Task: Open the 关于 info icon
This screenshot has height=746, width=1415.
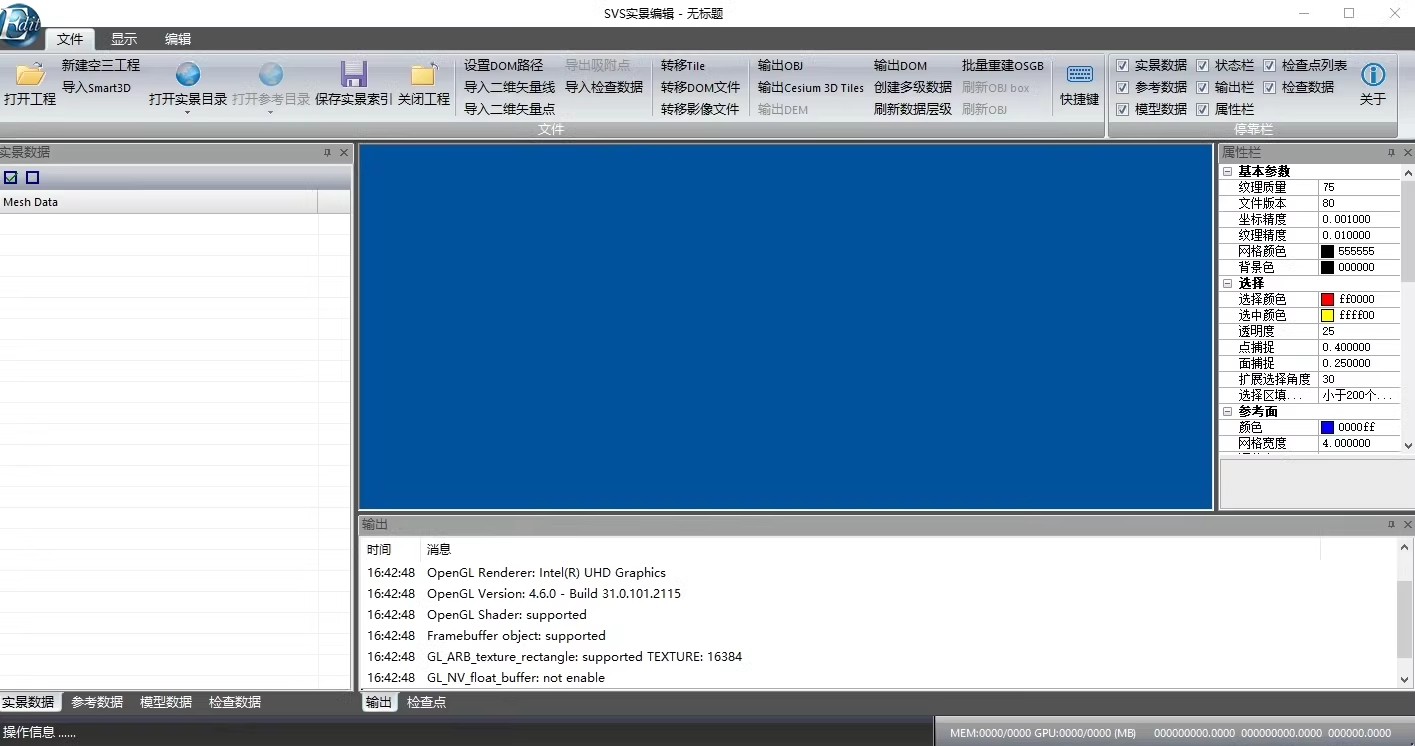Action: point(1373,75)
